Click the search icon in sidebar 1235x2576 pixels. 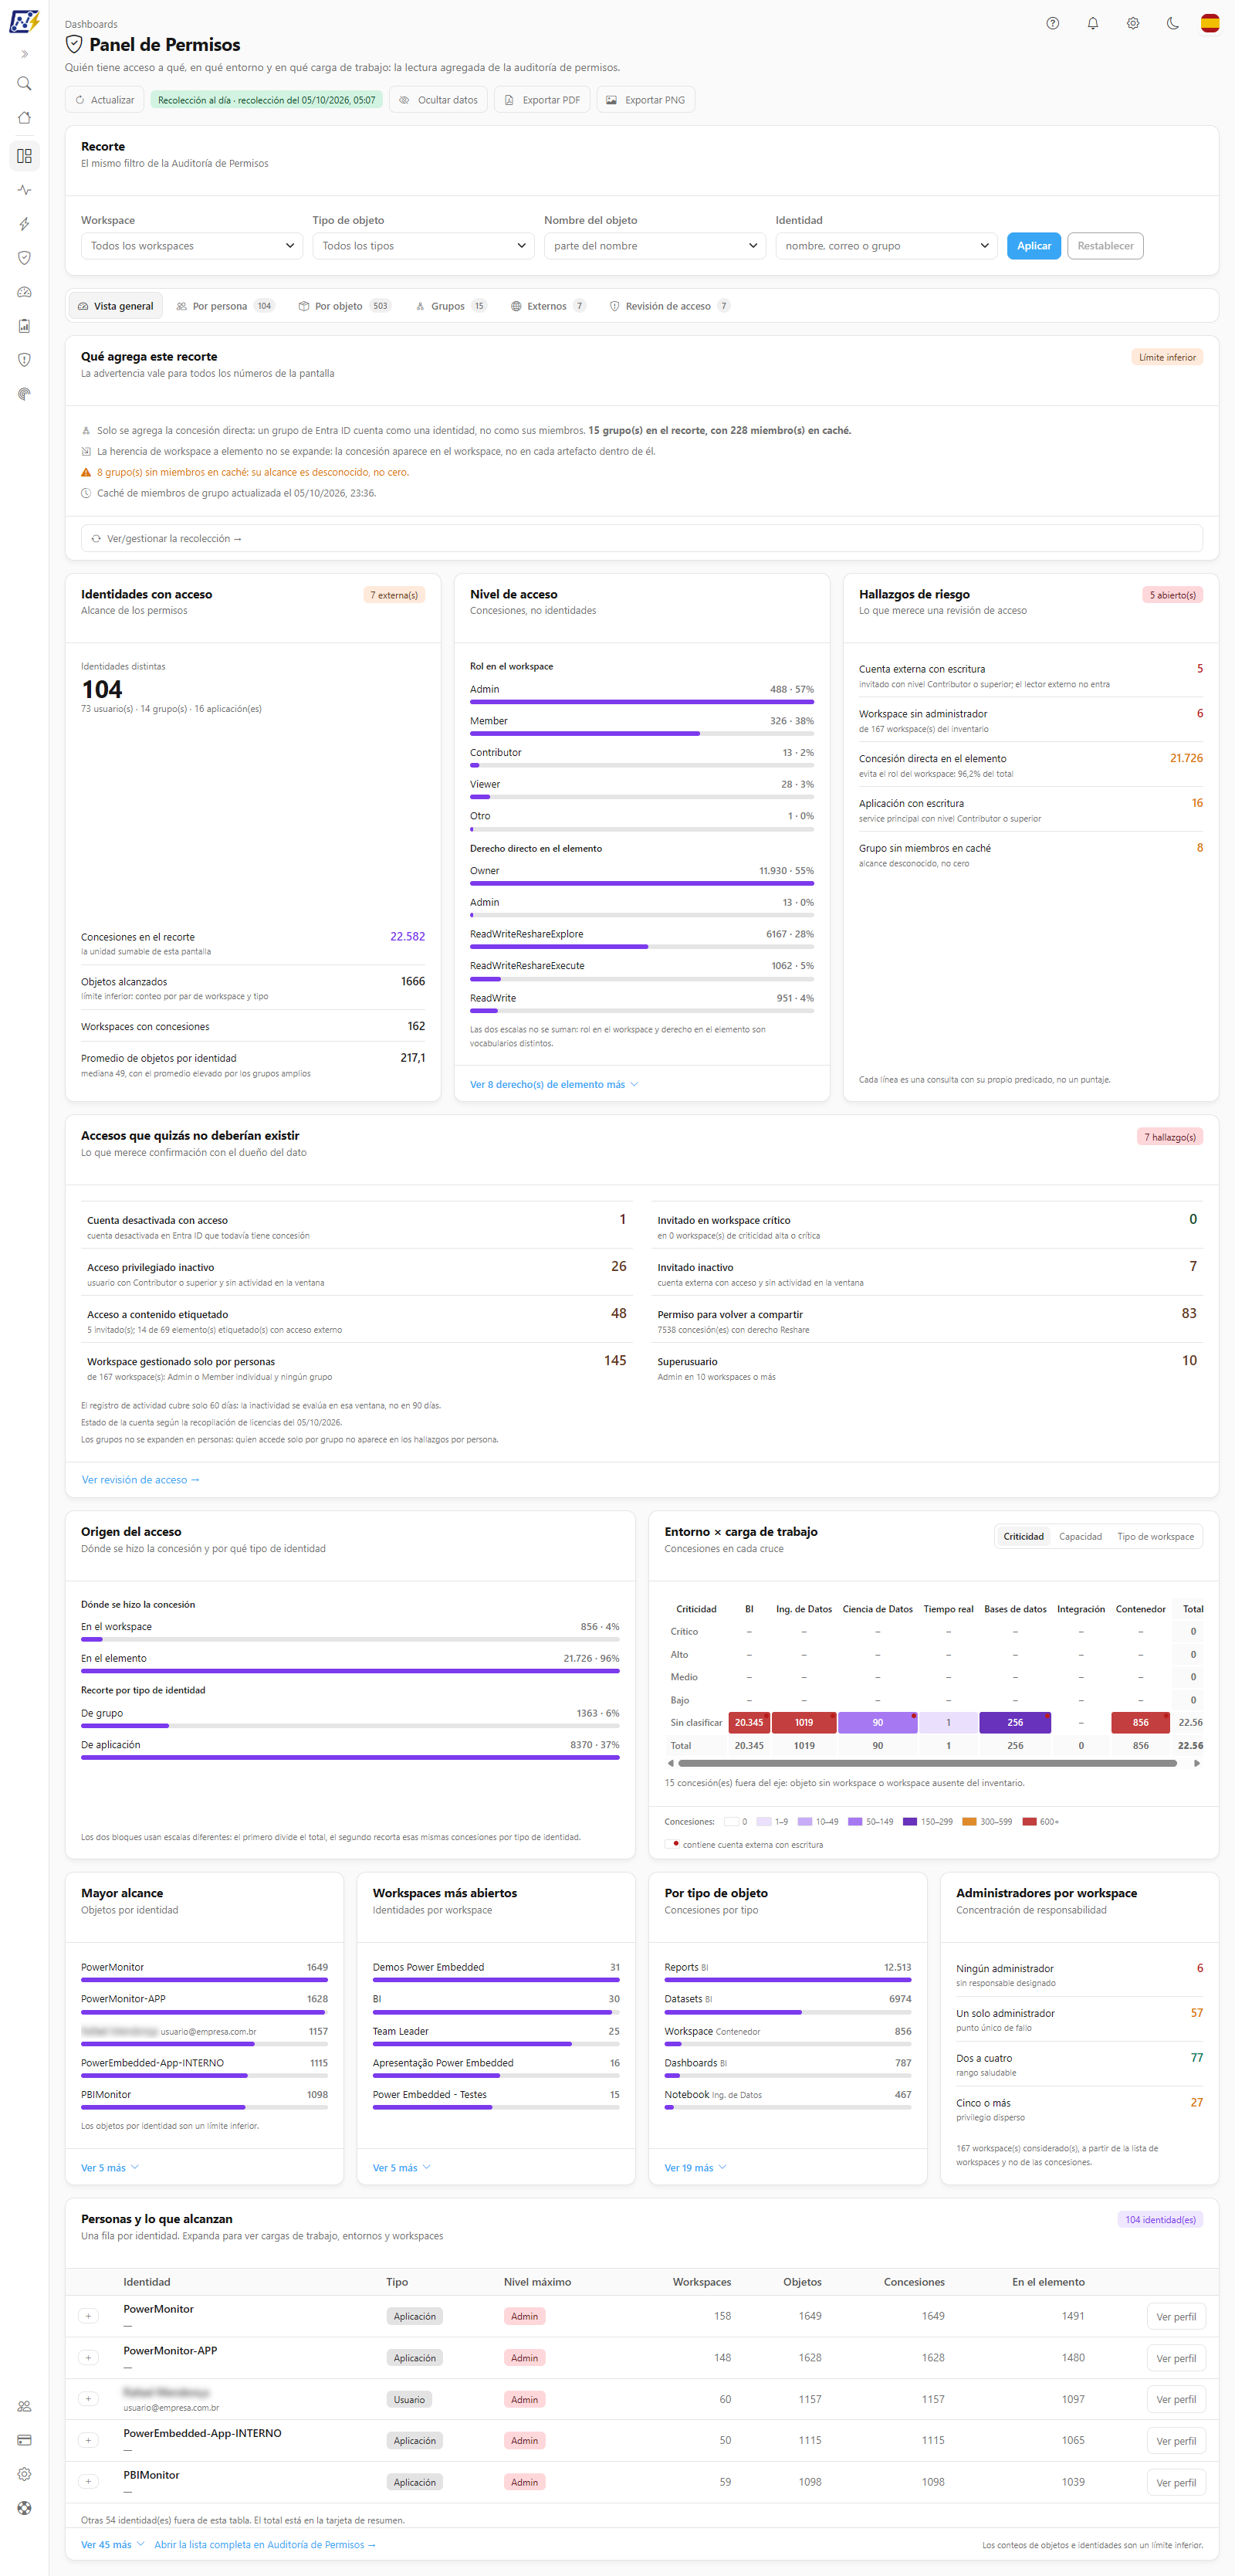[x=24, y=84]
